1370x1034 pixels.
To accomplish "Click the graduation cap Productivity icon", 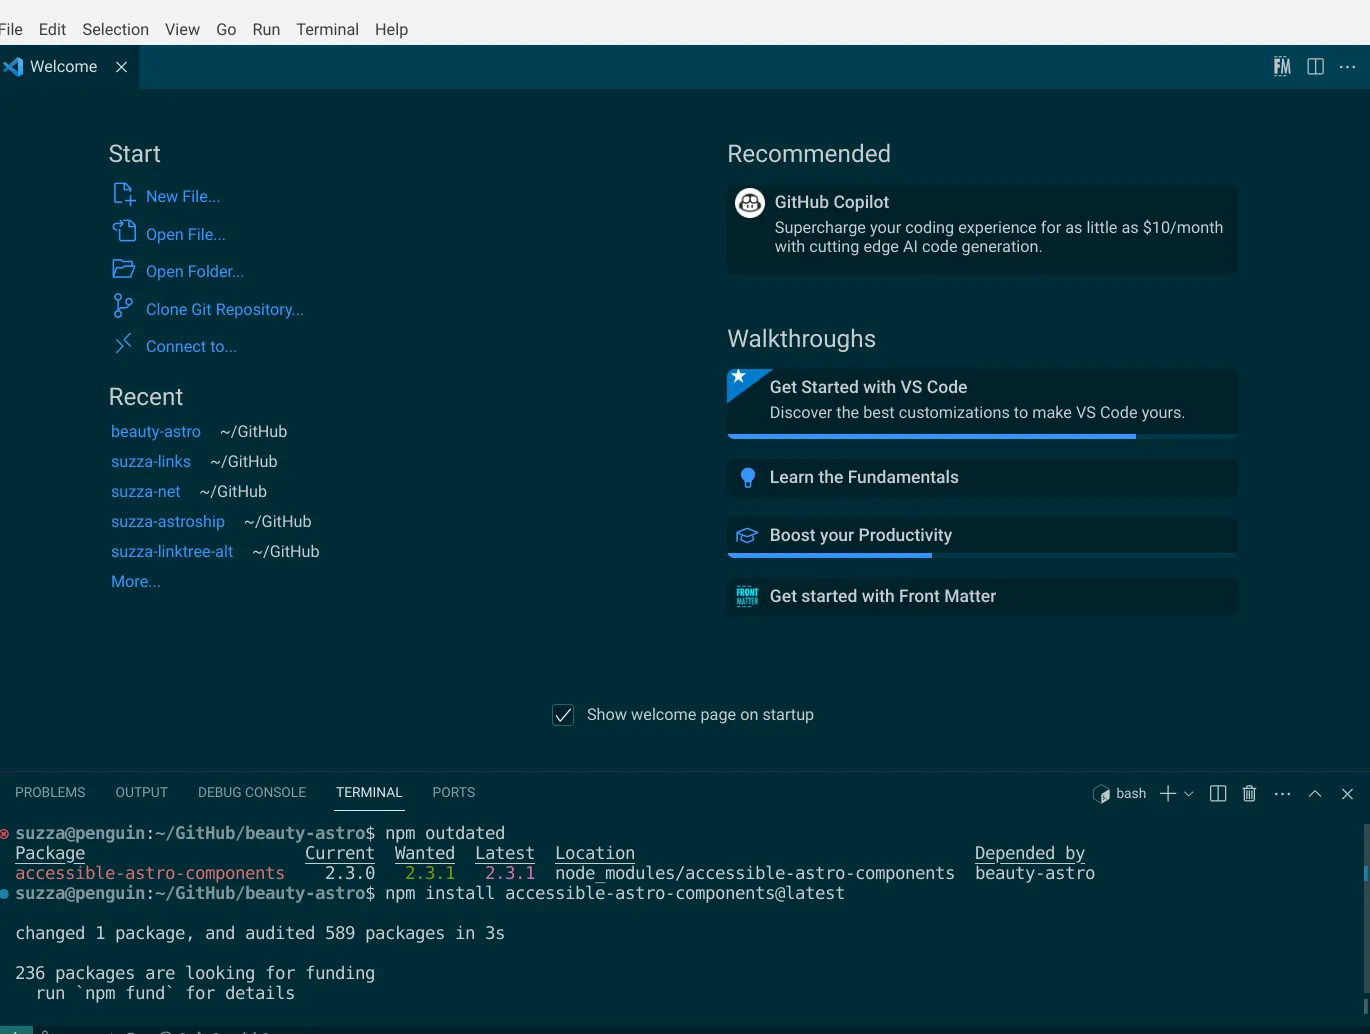I will pyautogui.click(x=747, y=536).
